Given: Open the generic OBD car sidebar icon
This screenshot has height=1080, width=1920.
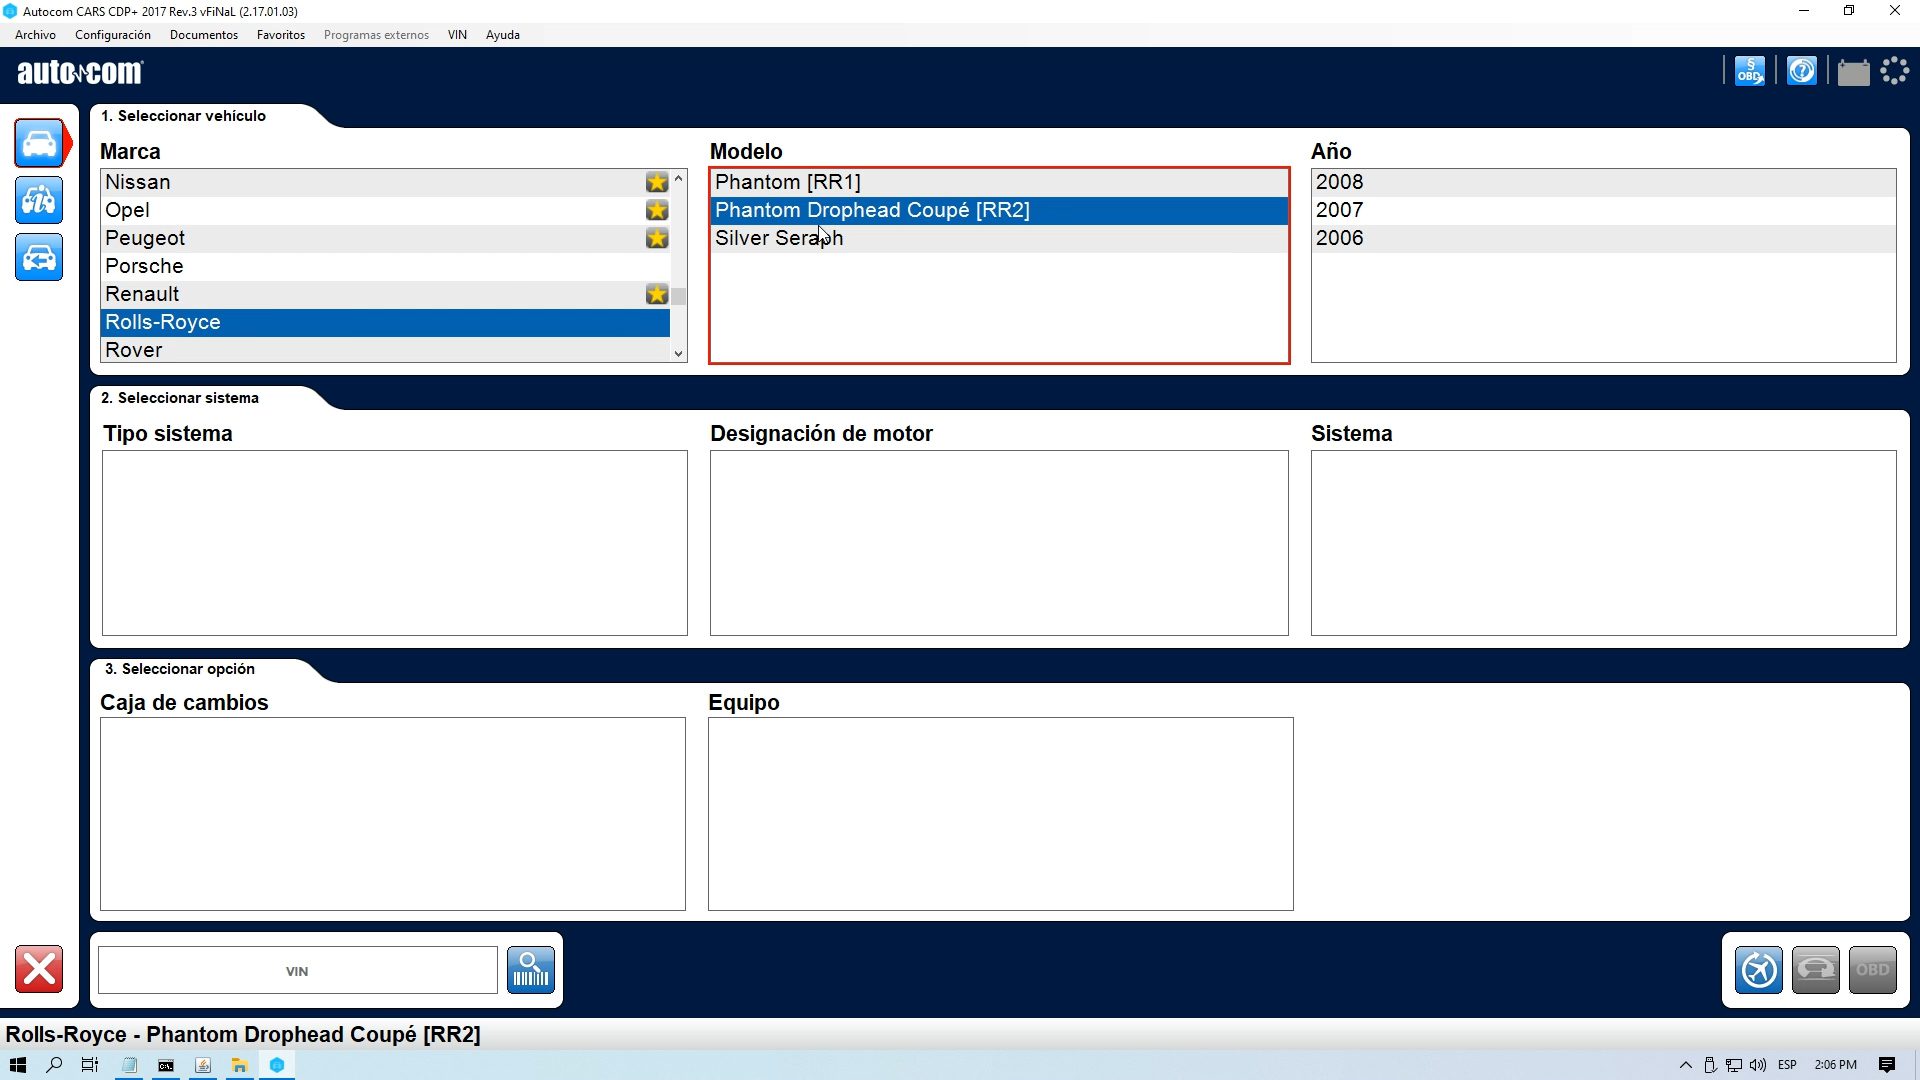Looking at the screenshot, I should pos(39,258).
